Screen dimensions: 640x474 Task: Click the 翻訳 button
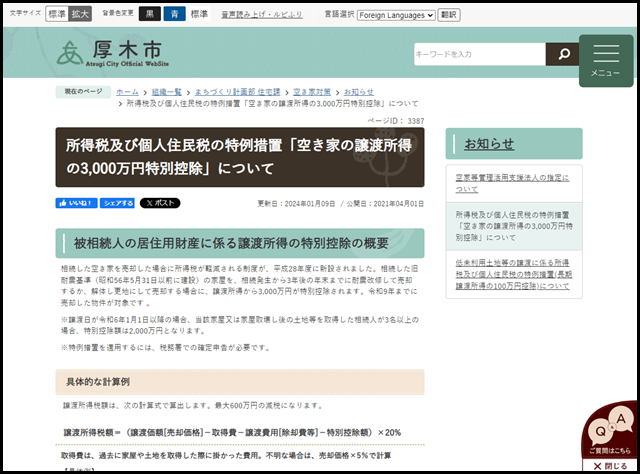(x=449, y=15)
